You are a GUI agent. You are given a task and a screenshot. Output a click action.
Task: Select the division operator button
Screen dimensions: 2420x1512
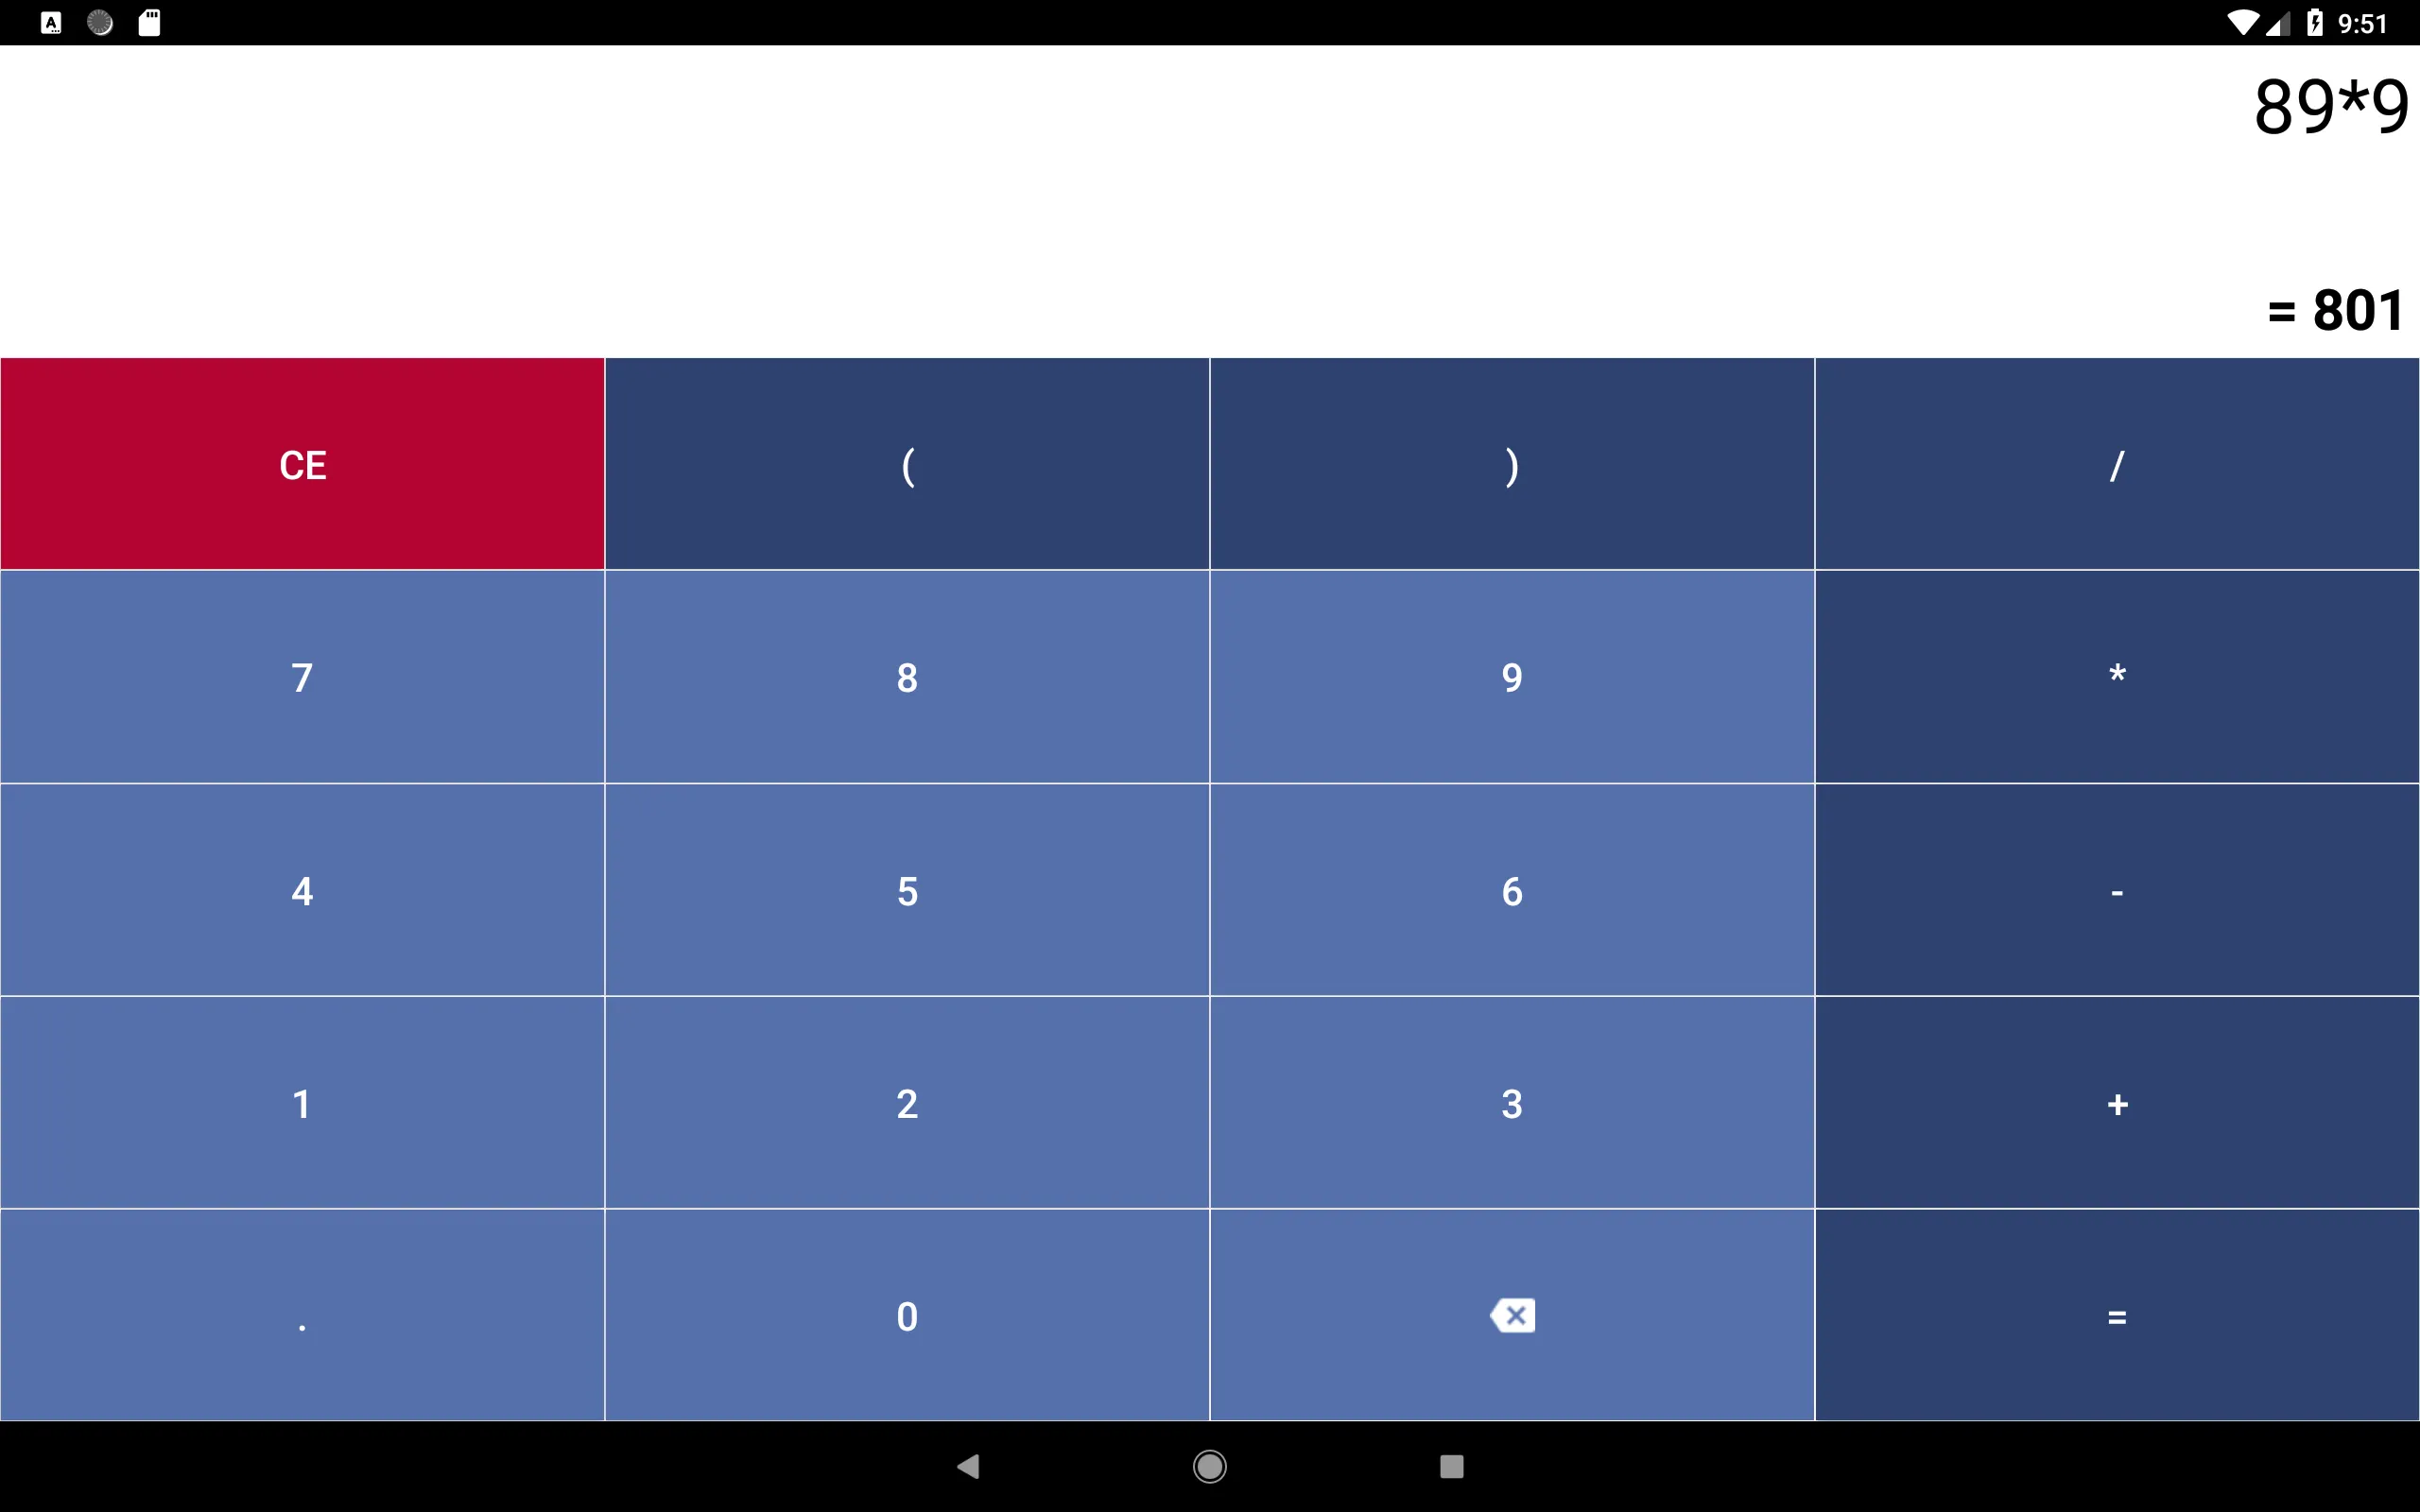tap(2114, 465)
